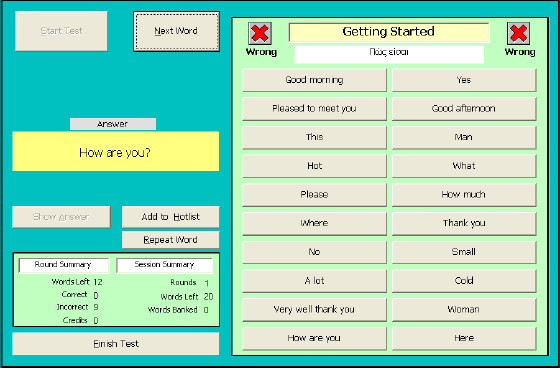Click the Rounds value 1
Screen dimensions: 560x368
(207, 283)
